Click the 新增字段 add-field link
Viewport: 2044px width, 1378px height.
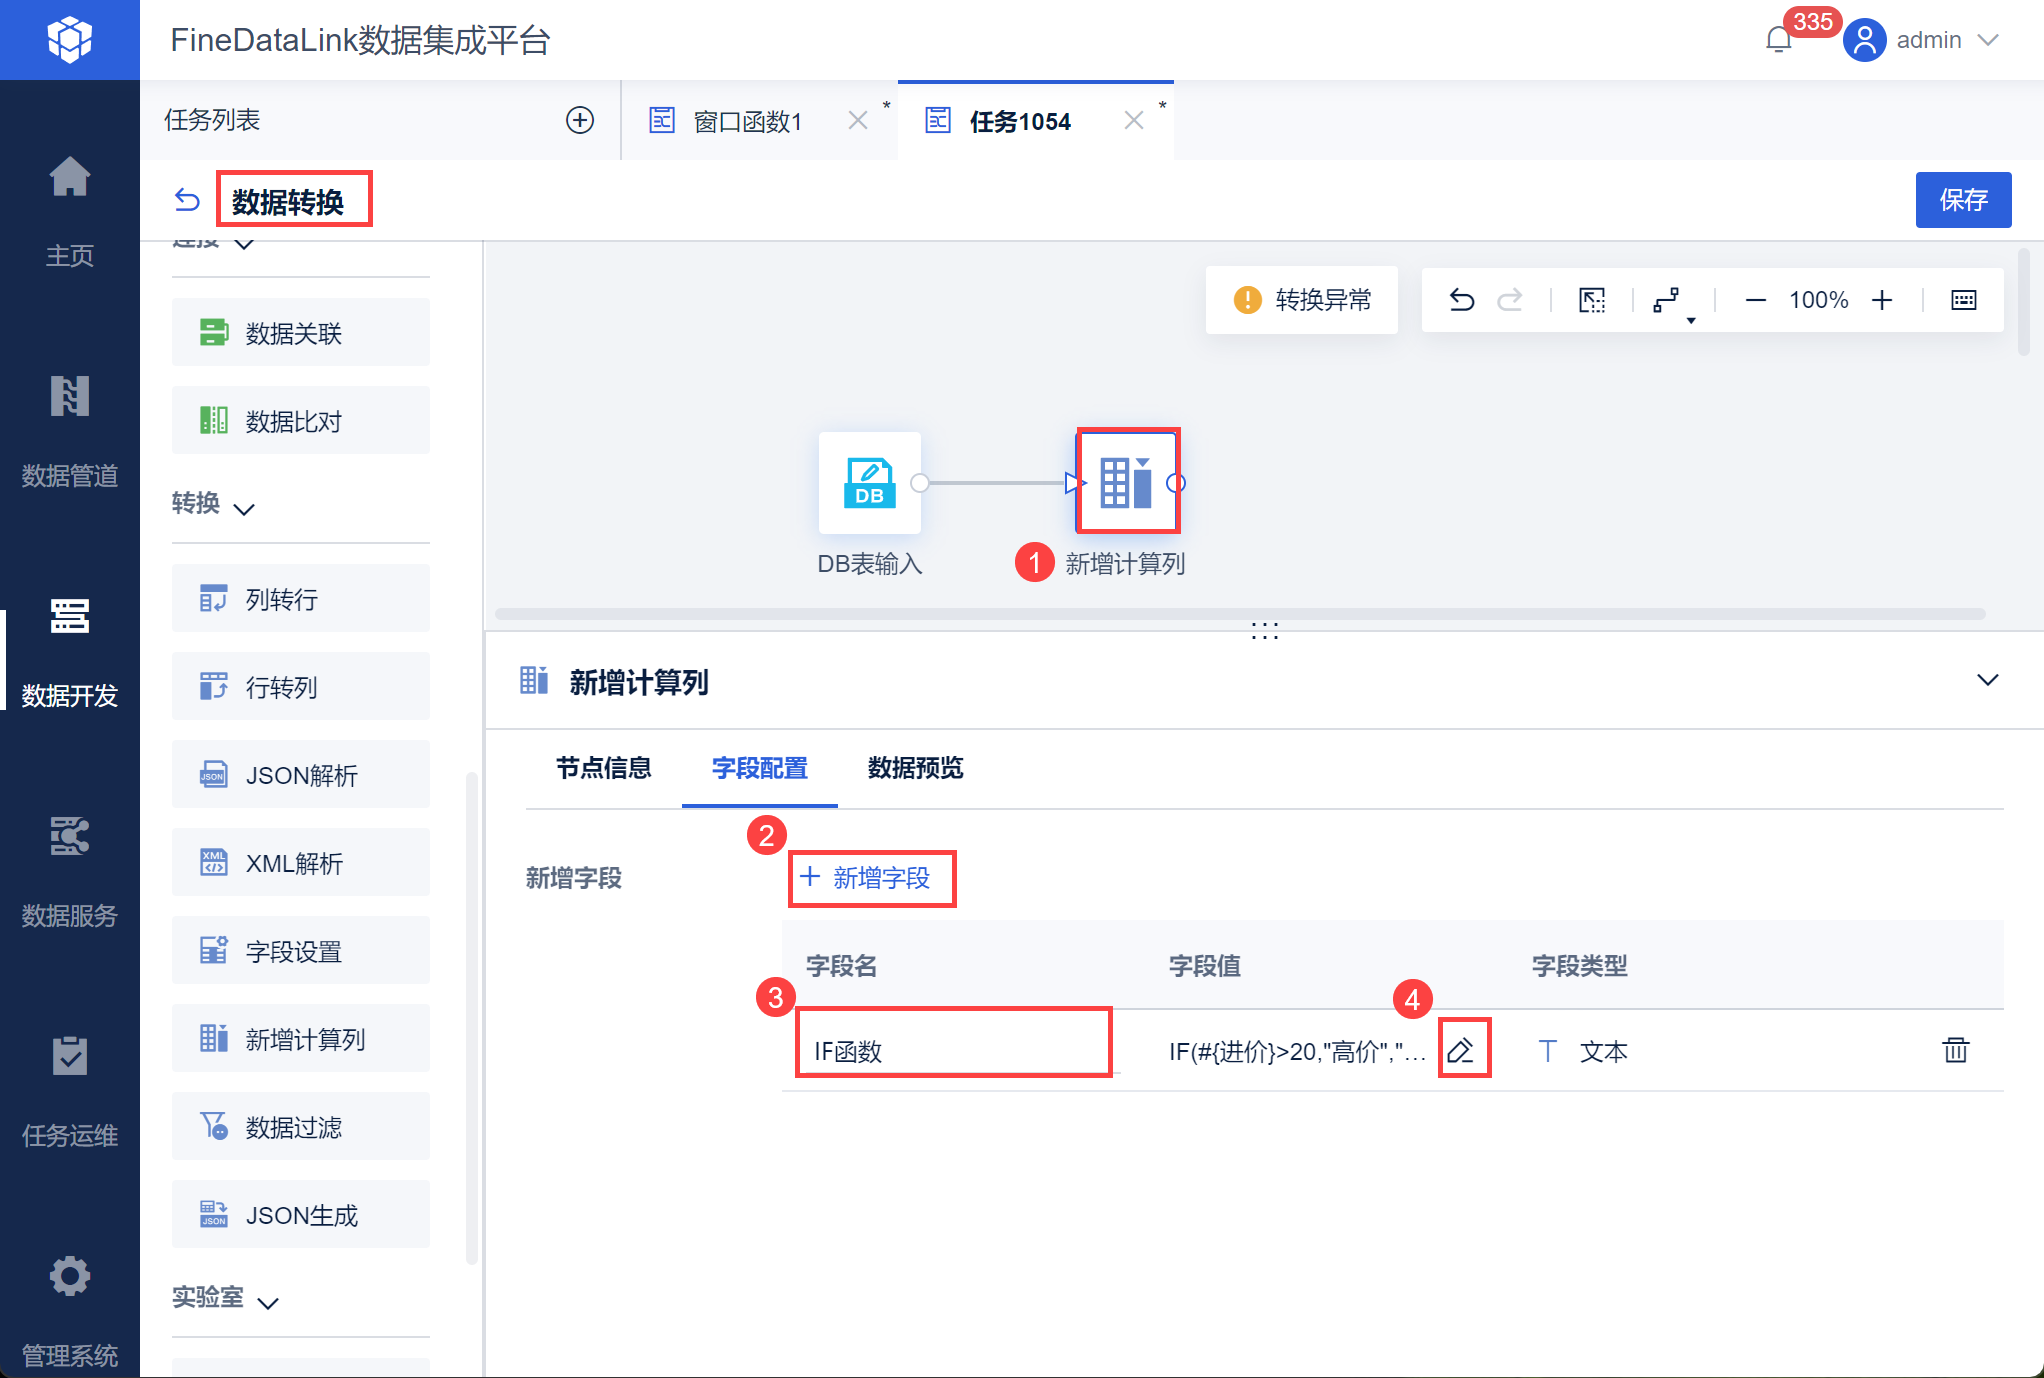(868, 878)
